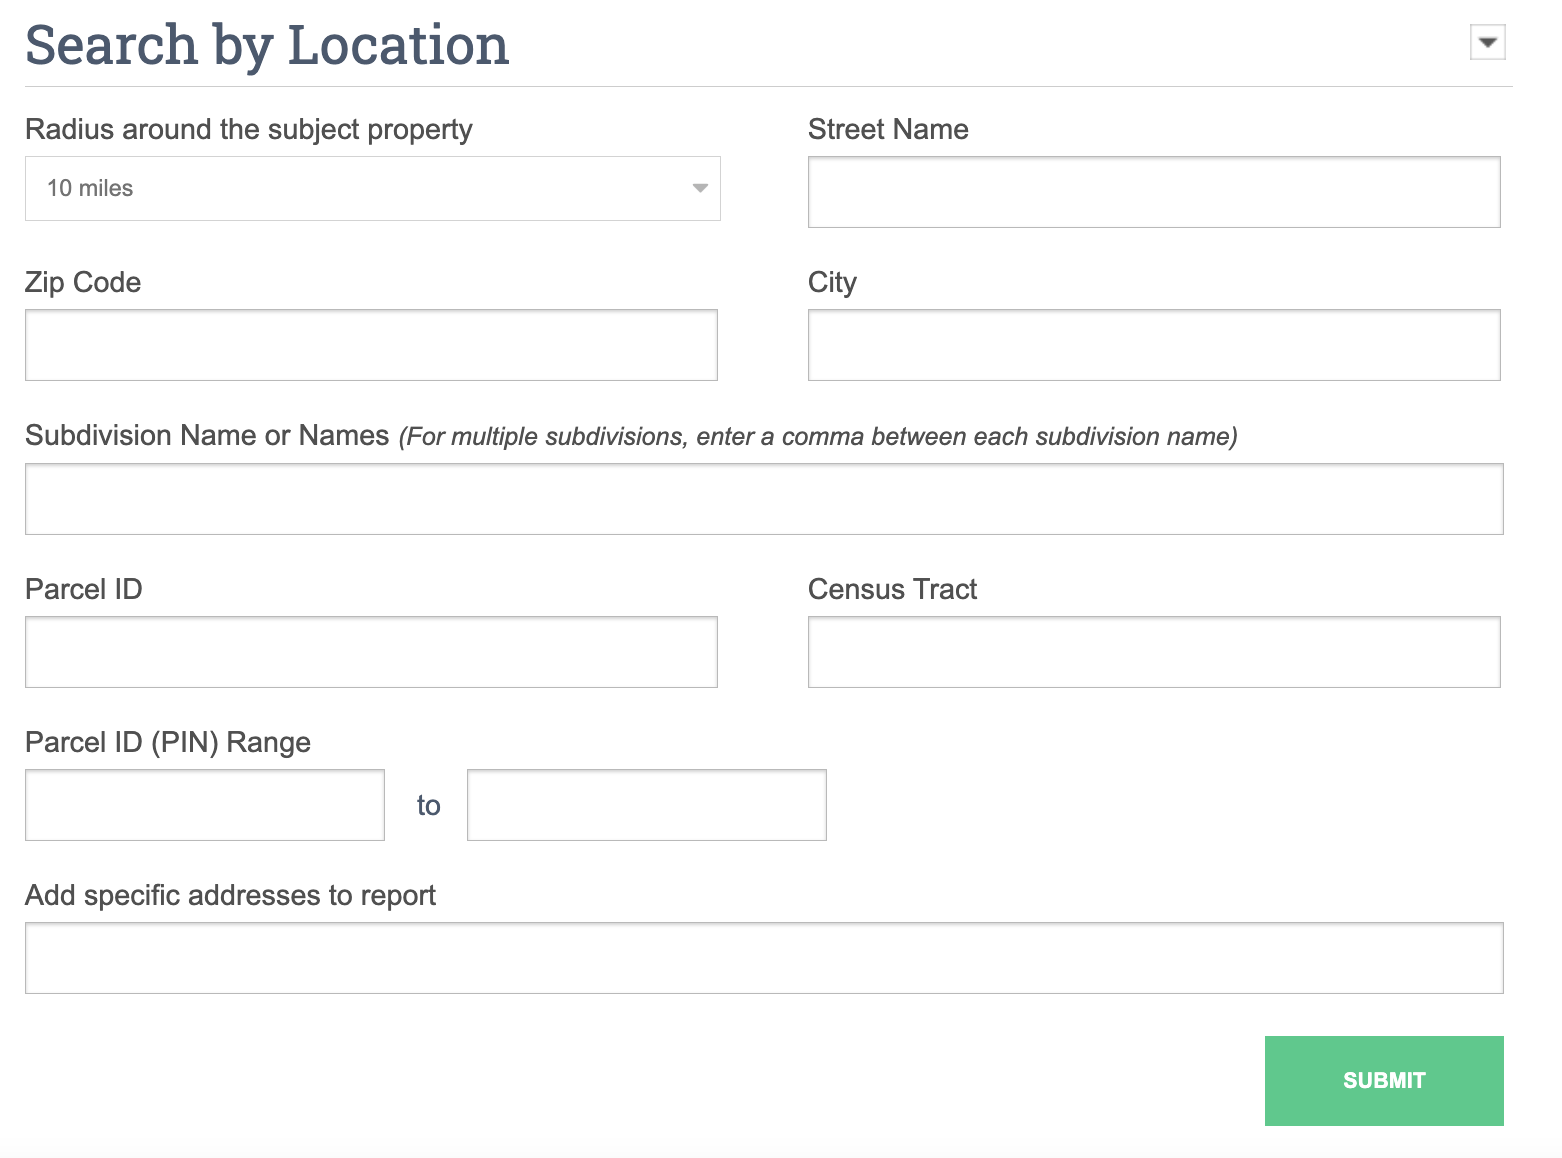Click the multiple subdivisions italic hint text
The height and width of the screenshot is (1158, 1562).
[817, 437]
